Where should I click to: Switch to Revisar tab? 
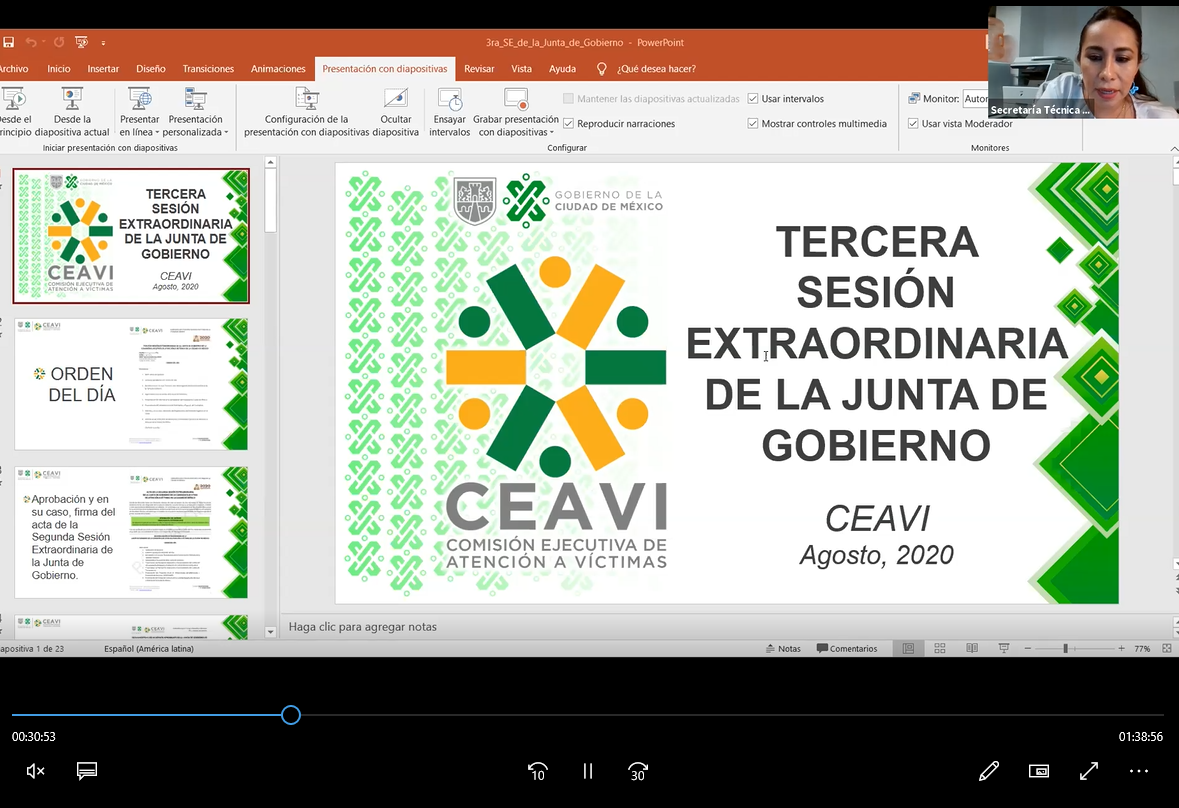point(479,68)
